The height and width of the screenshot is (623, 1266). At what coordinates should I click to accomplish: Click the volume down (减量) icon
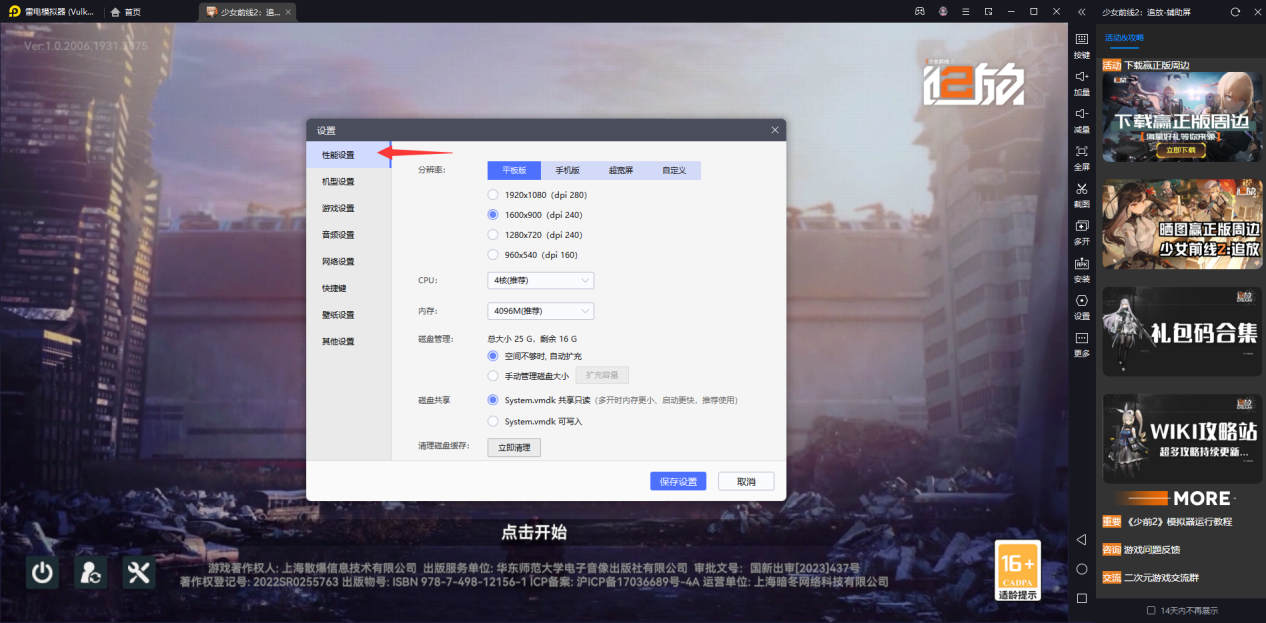(1081, 113)
